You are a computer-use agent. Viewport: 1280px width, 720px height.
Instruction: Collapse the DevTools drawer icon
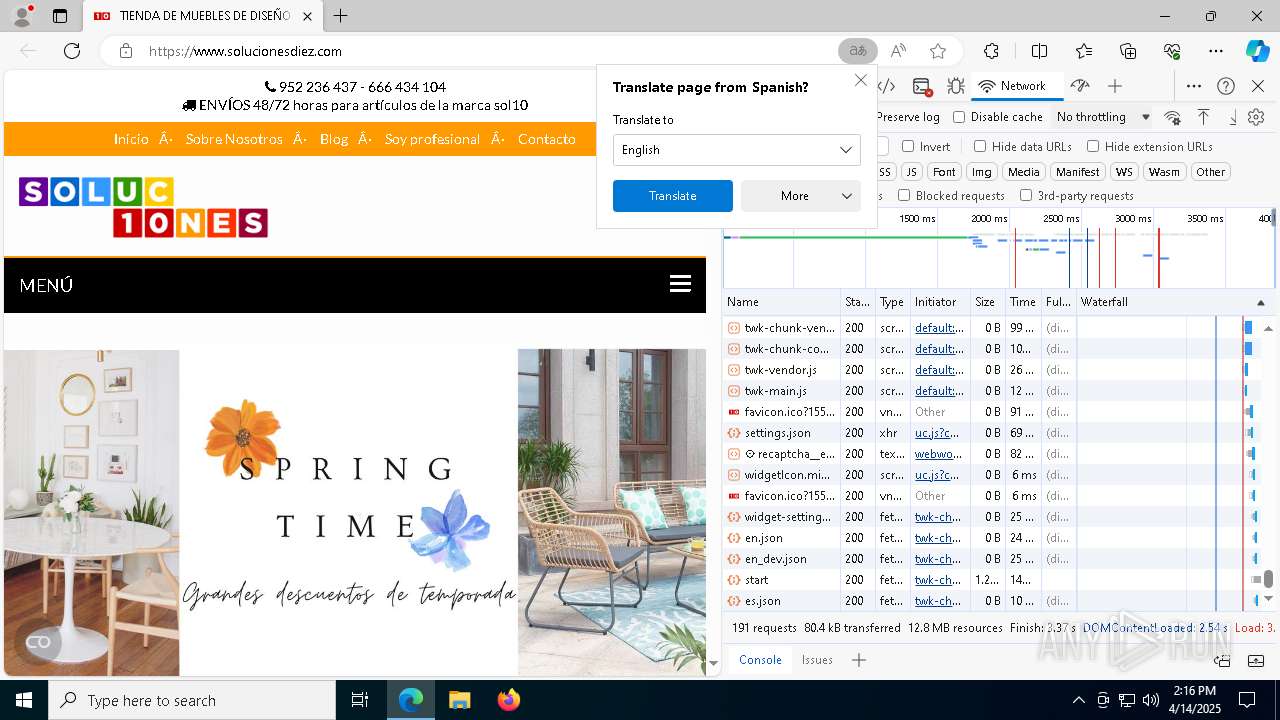tap(1256, 660)
